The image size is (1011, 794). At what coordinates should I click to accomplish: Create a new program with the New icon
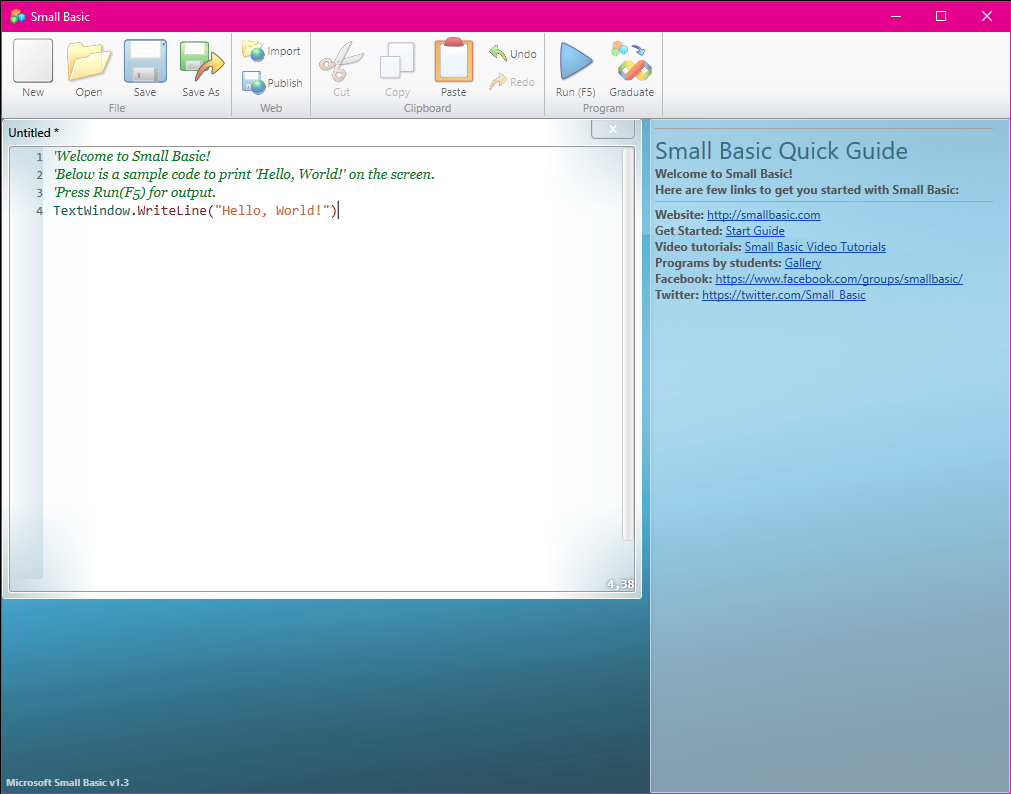tap(32, 68)
